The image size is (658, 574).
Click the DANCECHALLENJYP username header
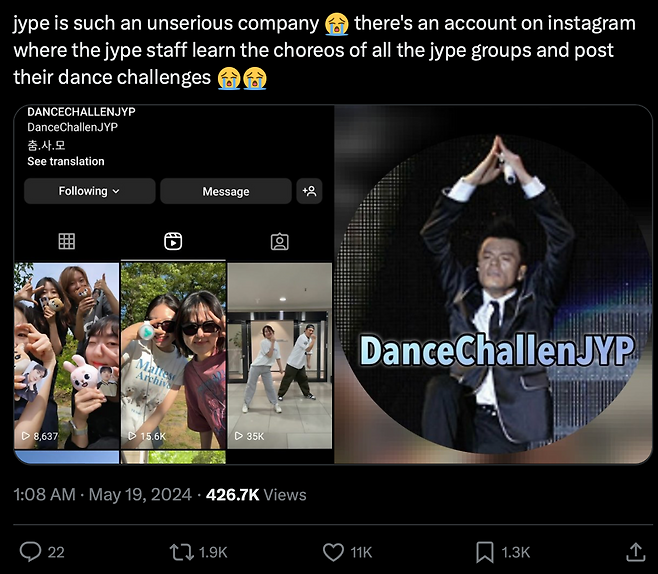coord(82,113)
